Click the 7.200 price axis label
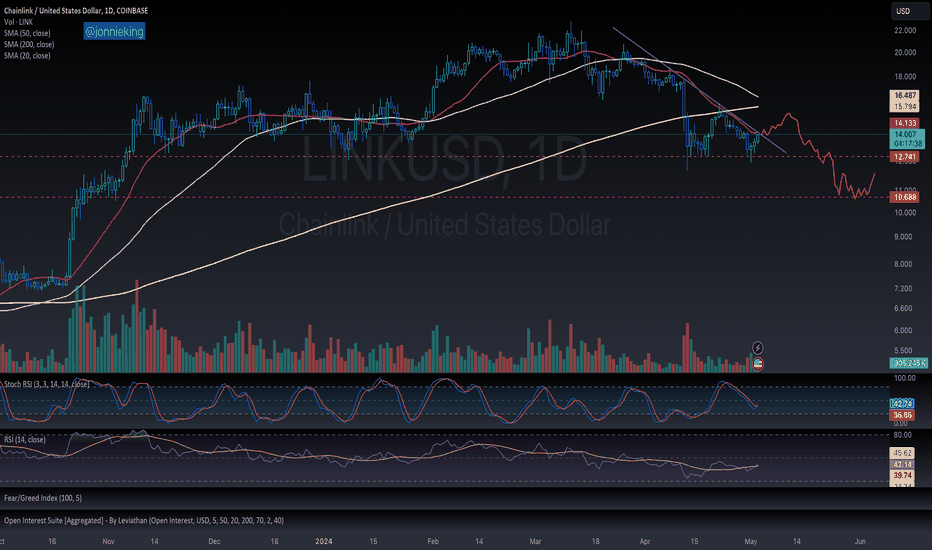The image size is (932, 550). 903,288
